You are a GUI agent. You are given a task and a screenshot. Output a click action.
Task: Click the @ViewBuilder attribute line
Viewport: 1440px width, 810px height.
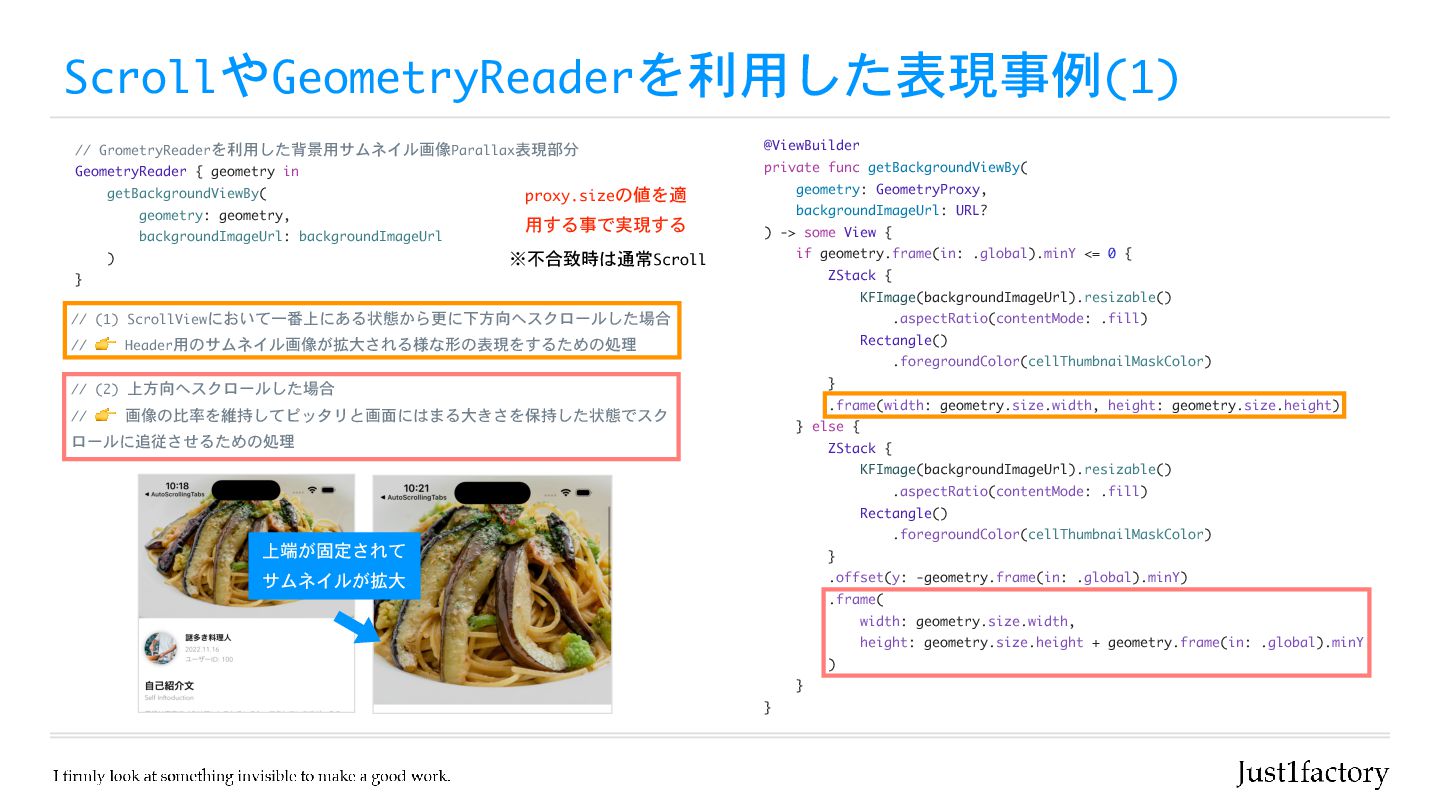point(811,145)
